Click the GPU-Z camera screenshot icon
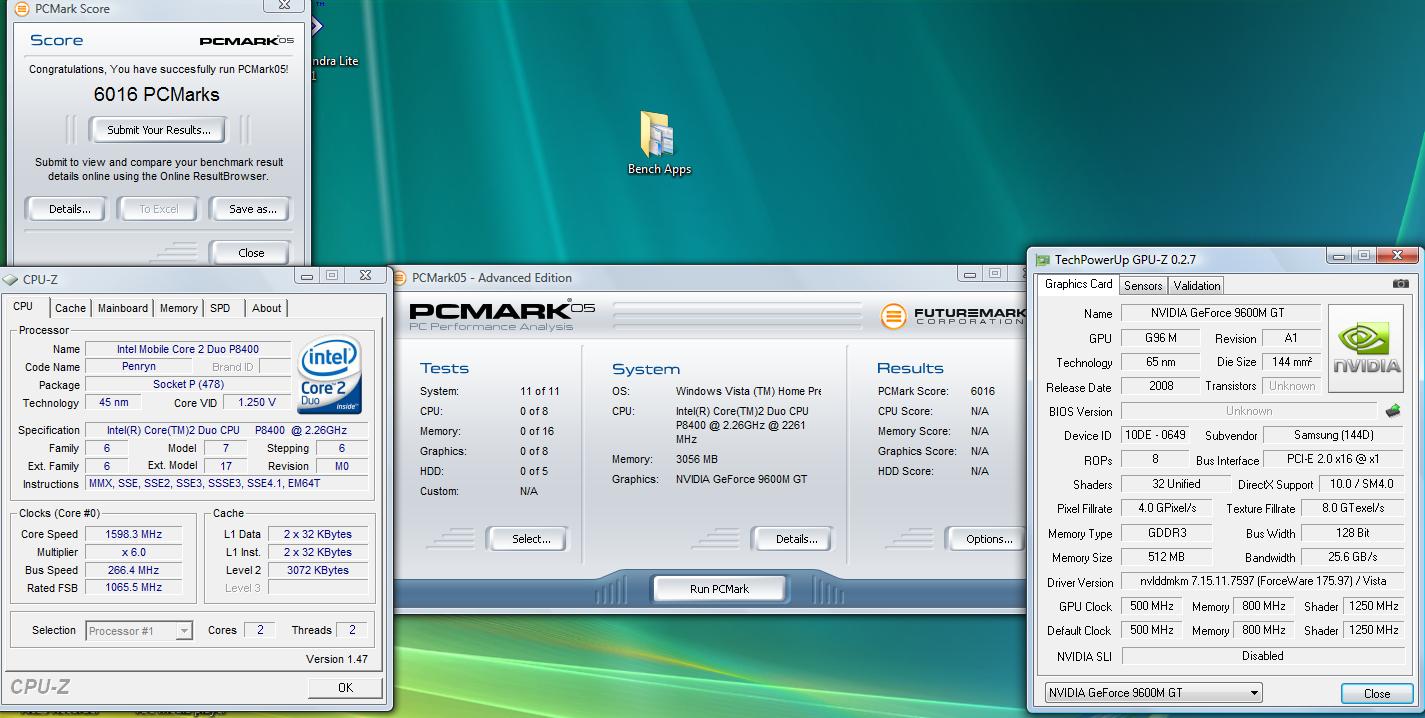This screenshot has height=718, width=1425. (x=1400, y=284)
